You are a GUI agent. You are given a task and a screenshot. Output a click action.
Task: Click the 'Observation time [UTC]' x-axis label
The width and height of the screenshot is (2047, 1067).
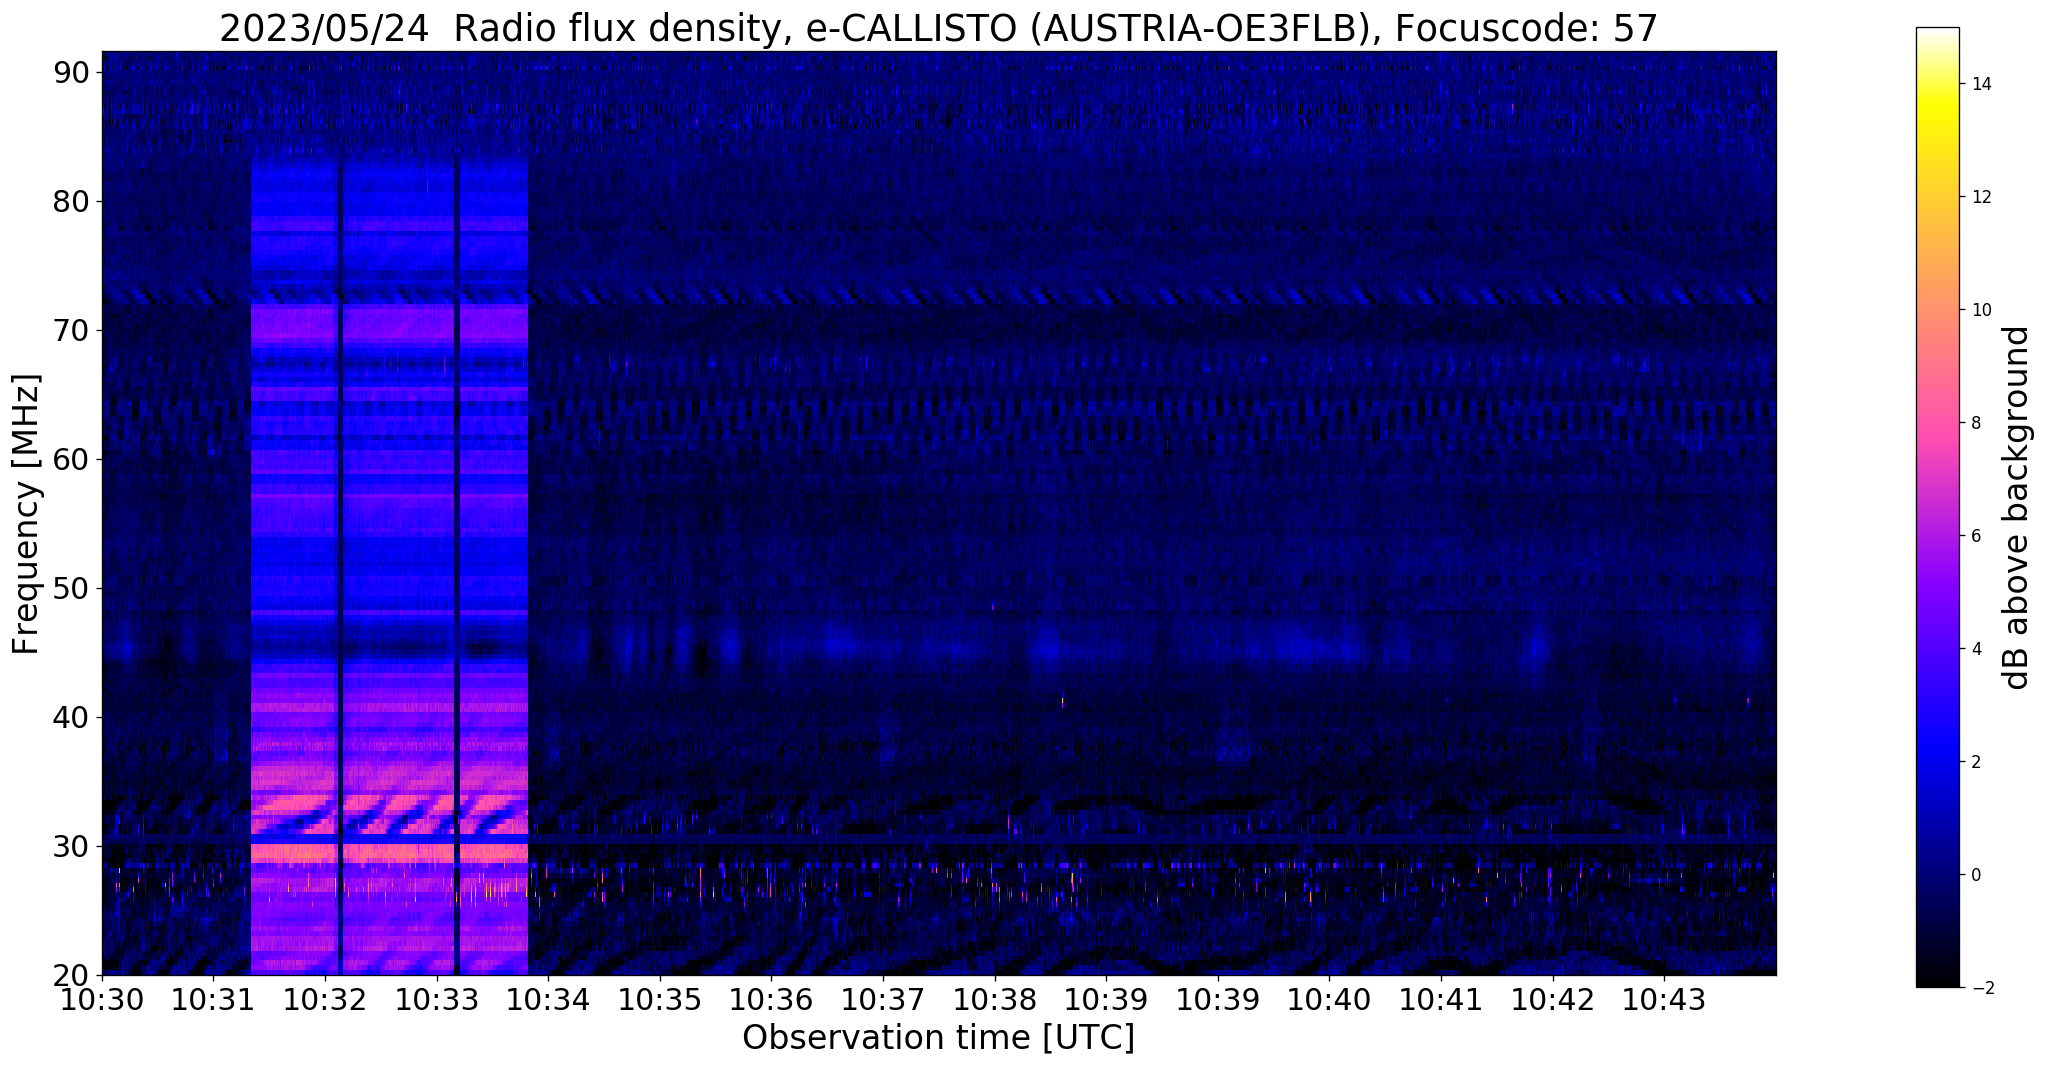(x=938, y=1038)
